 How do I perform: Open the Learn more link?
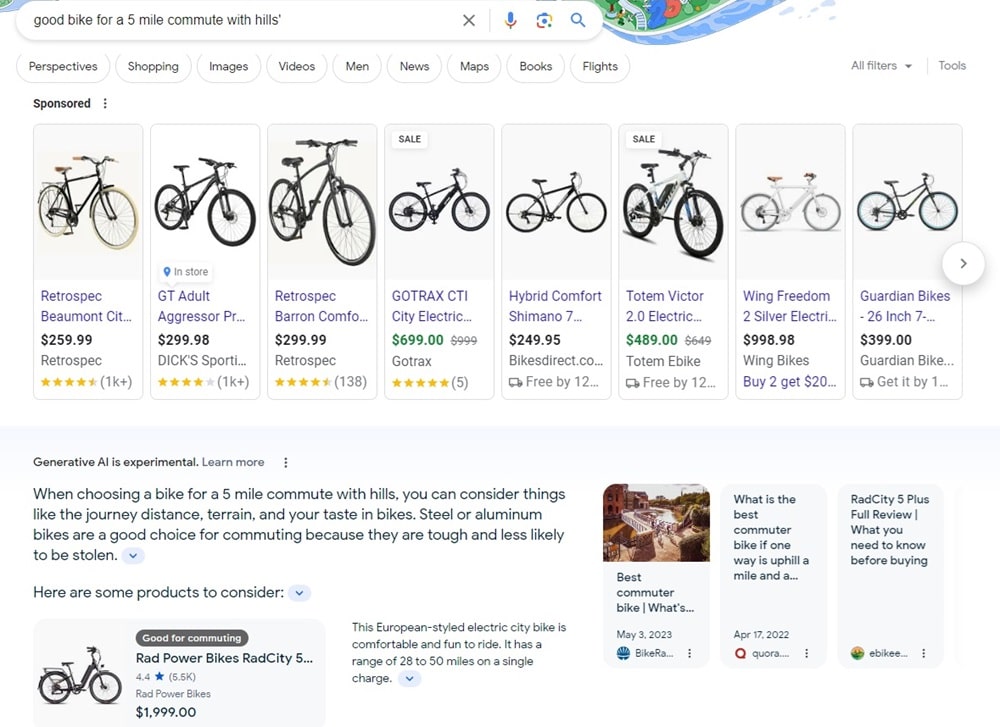[x=233, y=462]
